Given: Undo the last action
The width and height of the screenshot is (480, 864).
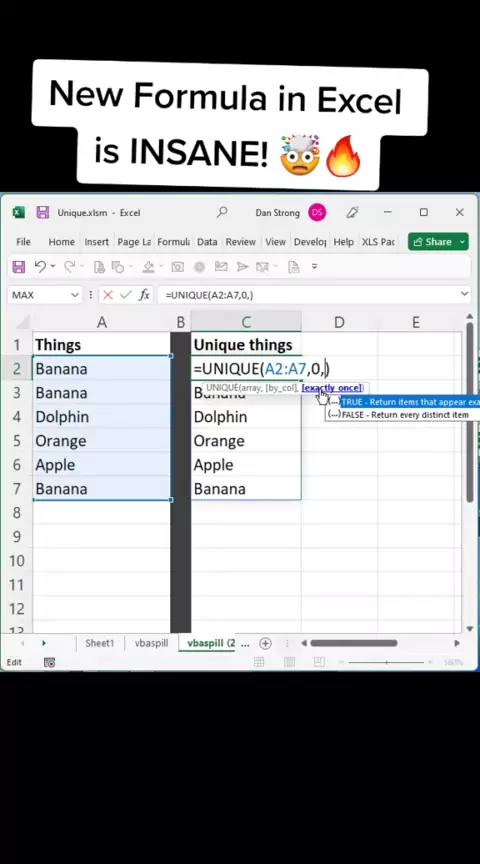Looking at the screenshot, I should (x=40, y=267).
